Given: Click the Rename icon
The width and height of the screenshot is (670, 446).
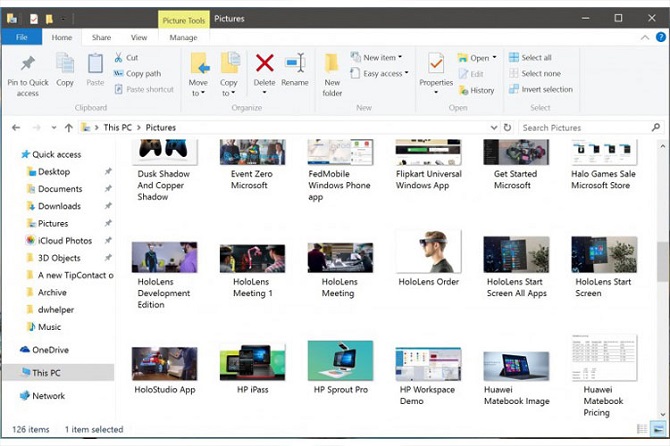Looking at the screenshot, I should 295,63.
